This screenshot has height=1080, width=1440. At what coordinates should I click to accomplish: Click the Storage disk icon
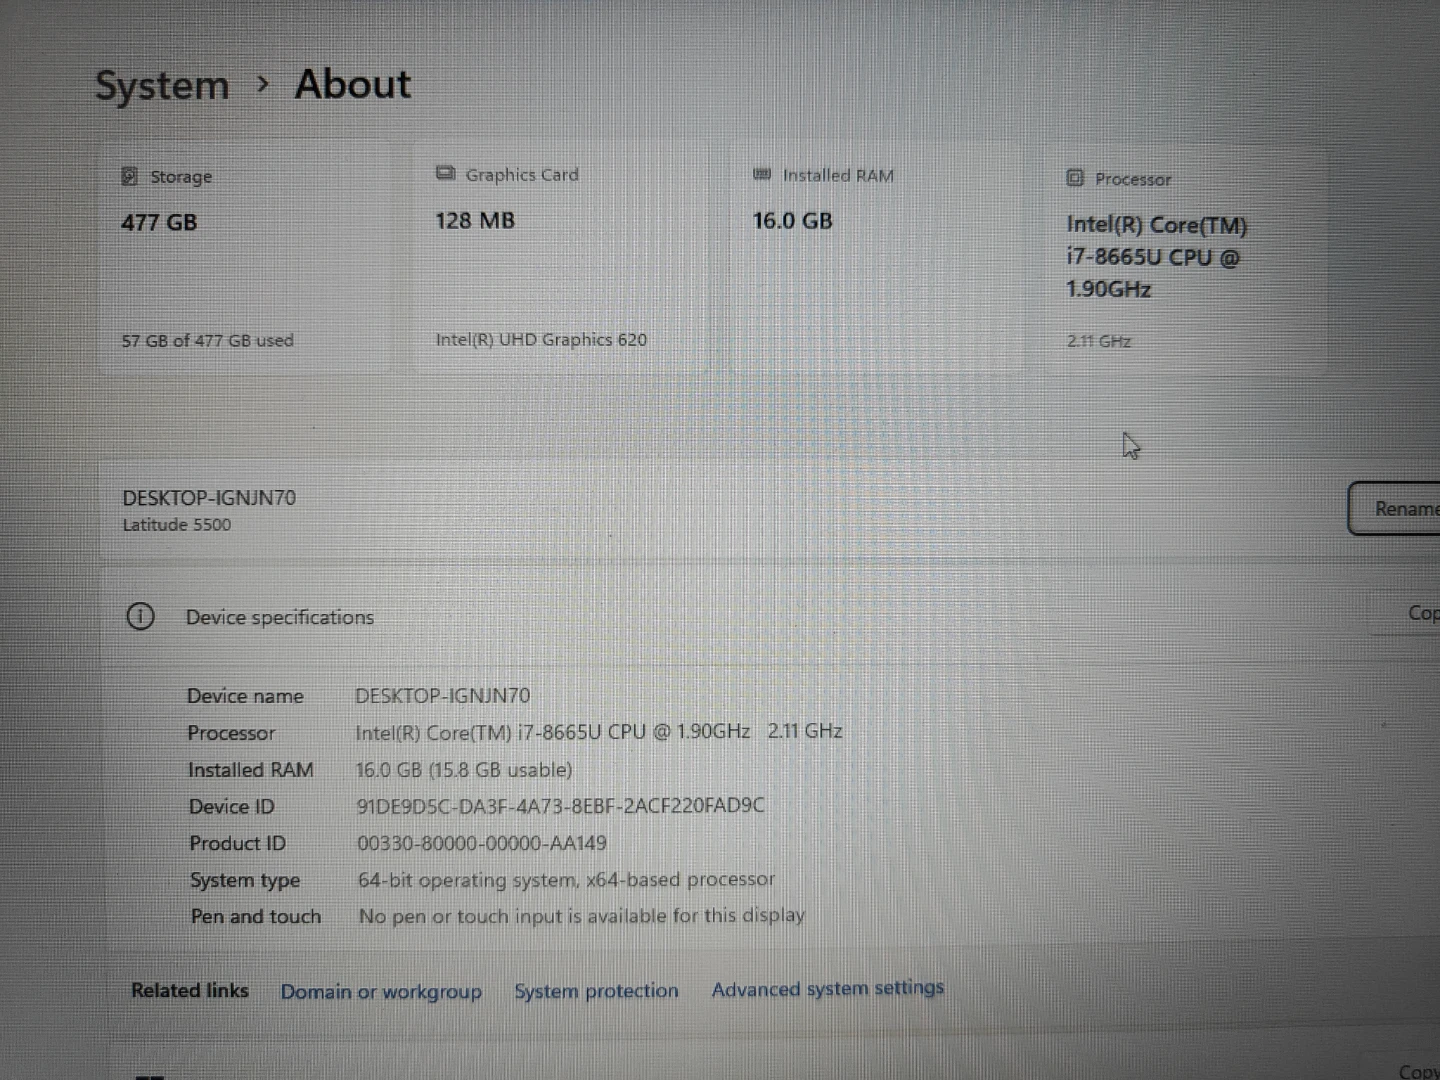point(129,176)
